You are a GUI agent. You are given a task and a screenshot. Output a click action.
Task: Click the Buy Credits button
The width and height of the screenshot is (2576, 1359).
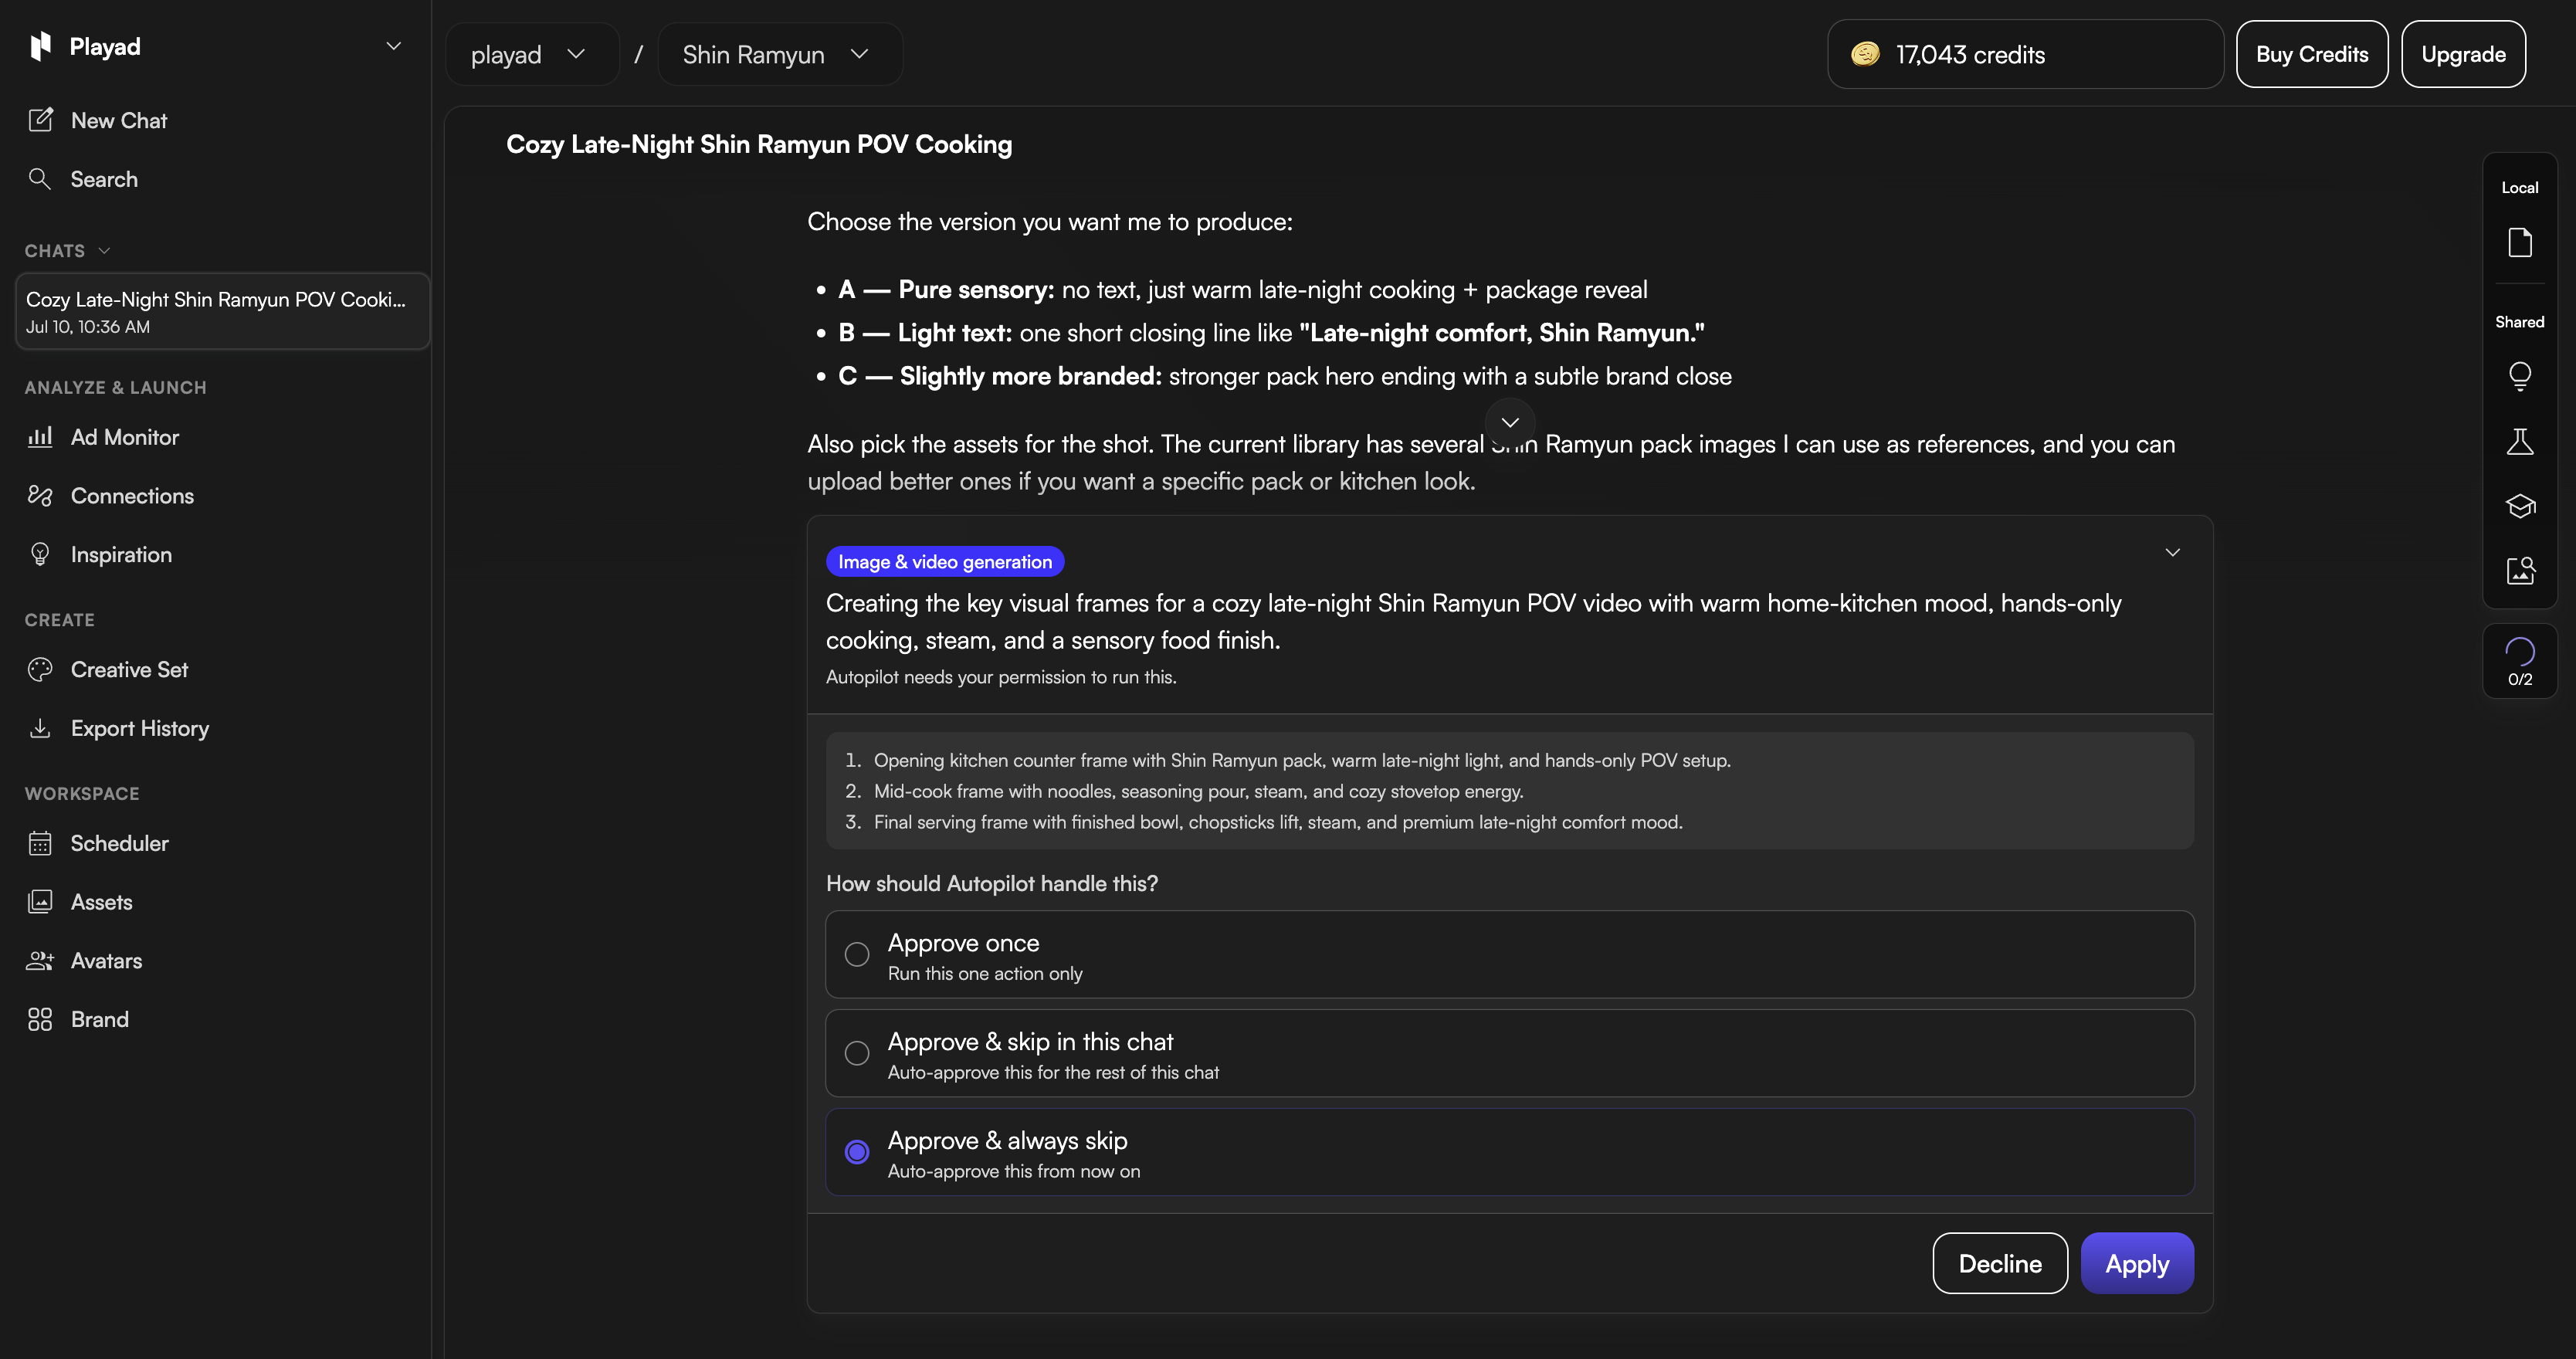pyautogui.click(x=2312, y=54)
